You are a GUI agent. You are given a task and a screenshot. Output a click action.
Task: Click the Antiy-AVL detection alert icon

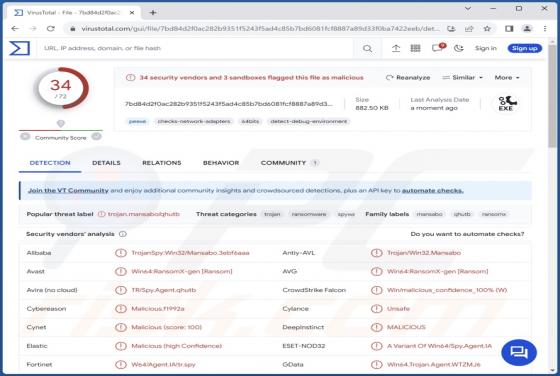[376, 253]
